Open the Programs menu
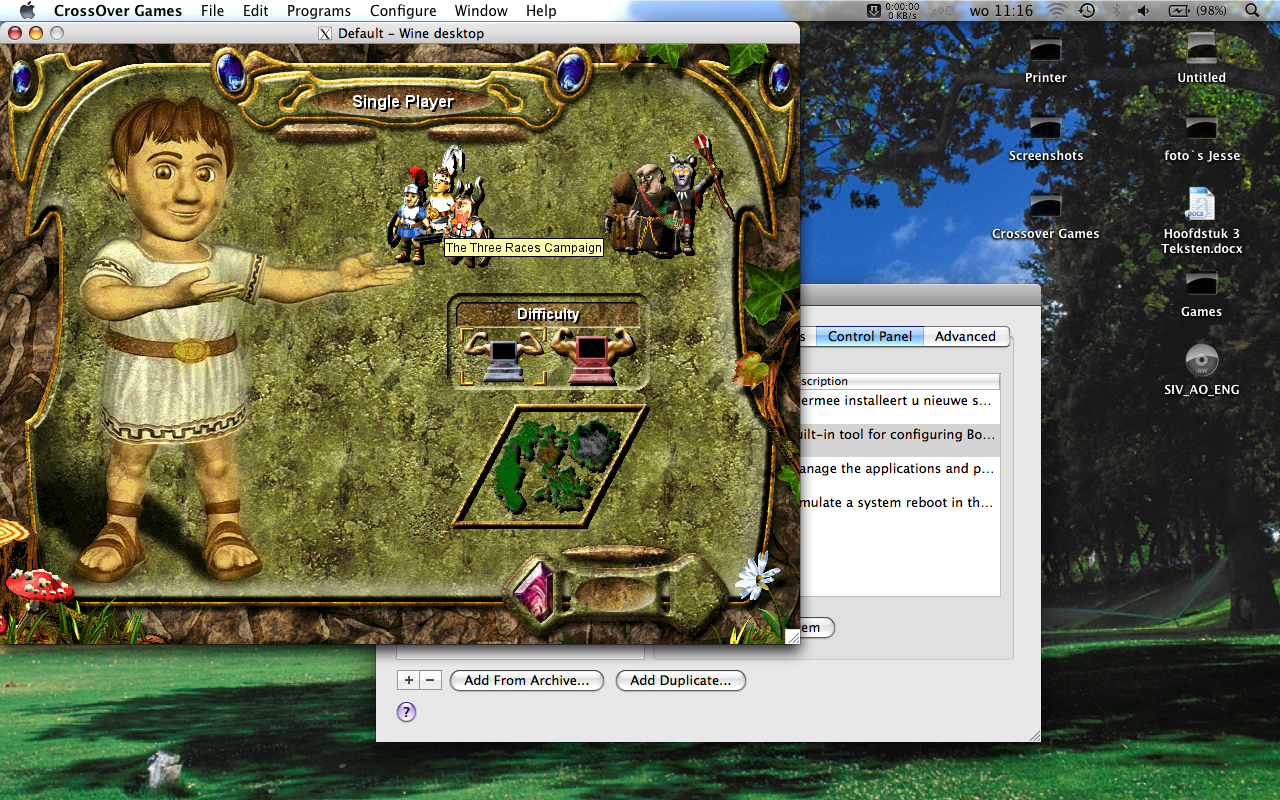This screenshot has height=800, width=1280. (x=319, y=11)
